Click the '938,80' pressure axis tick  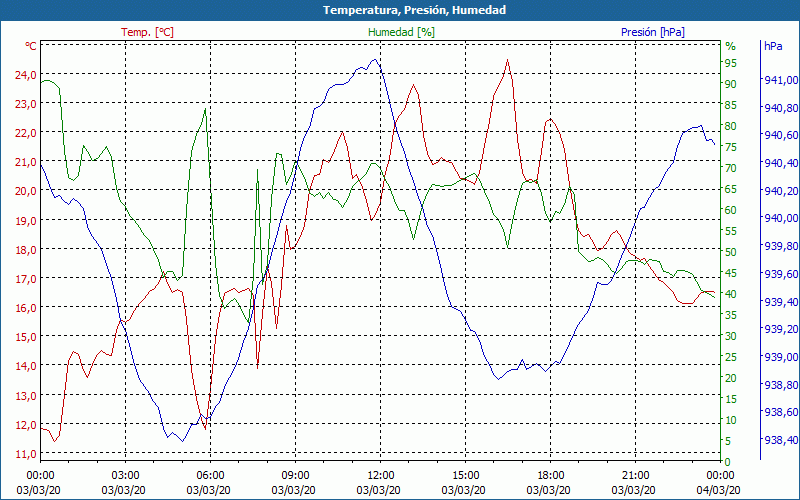[x=781, y=385]
